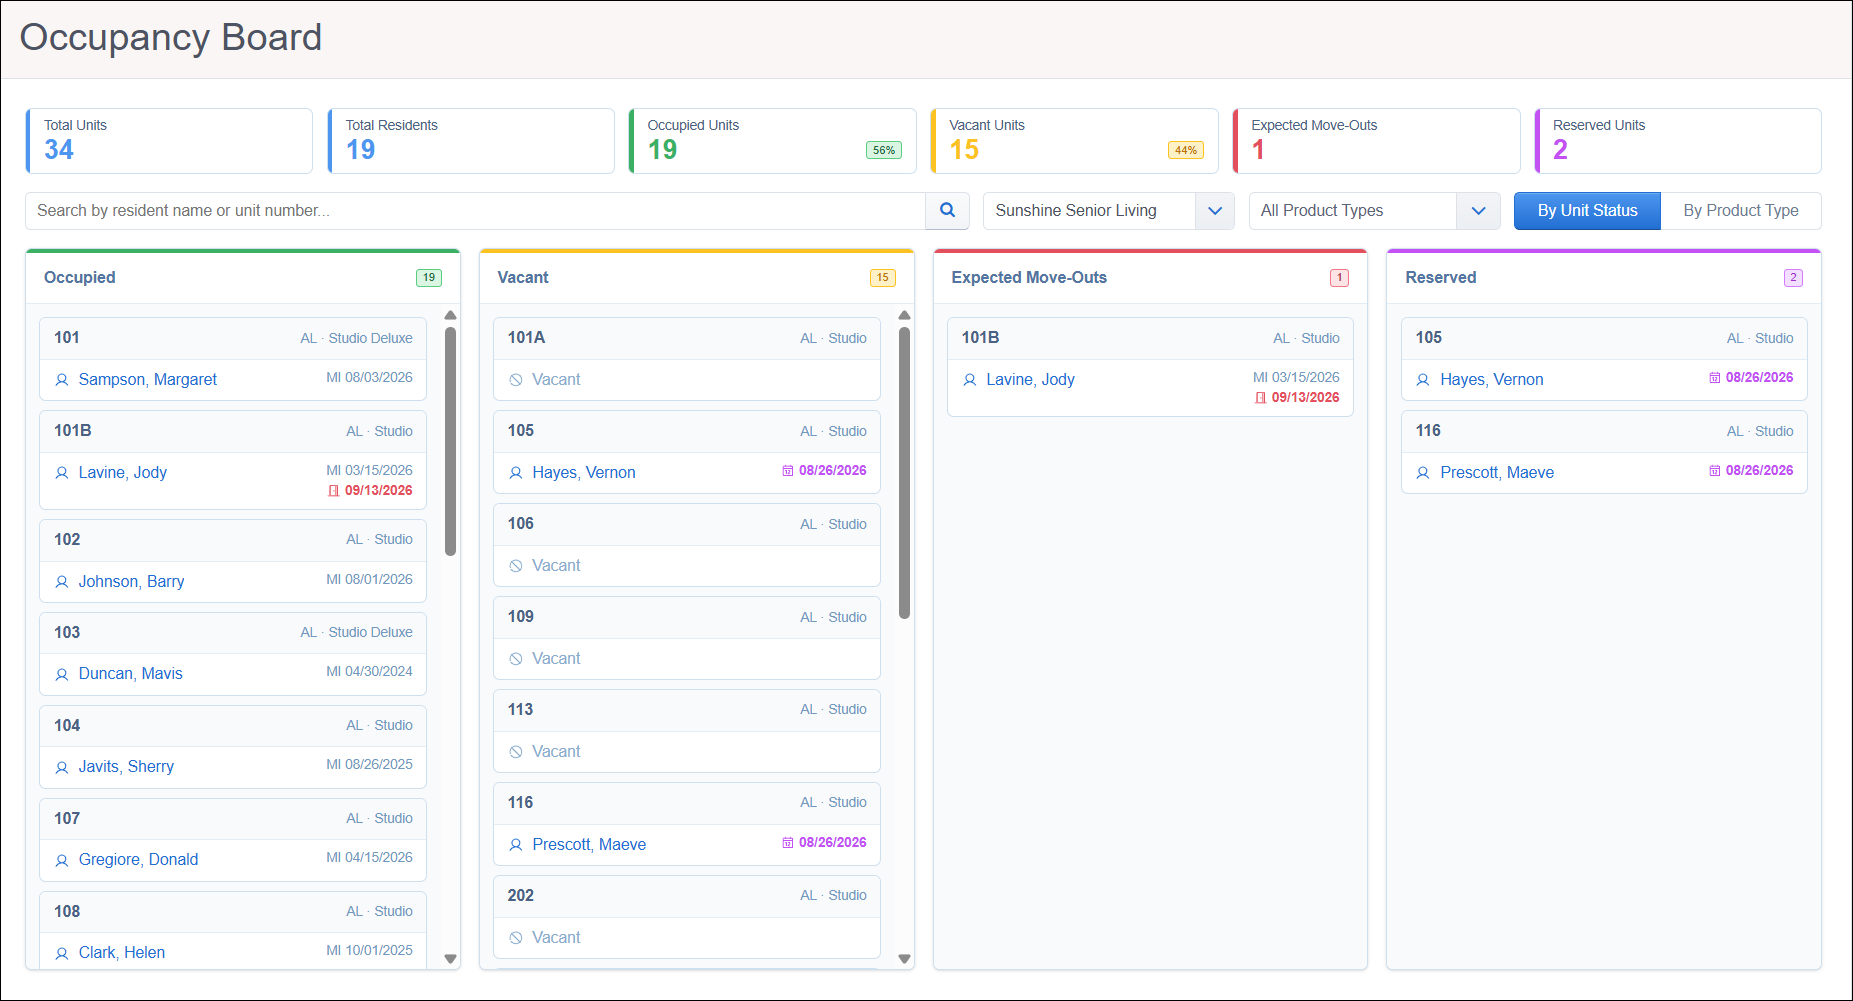Click the vacant icon in unit 109
This screenshot has height=1001, width=1853.
(516, 659)
